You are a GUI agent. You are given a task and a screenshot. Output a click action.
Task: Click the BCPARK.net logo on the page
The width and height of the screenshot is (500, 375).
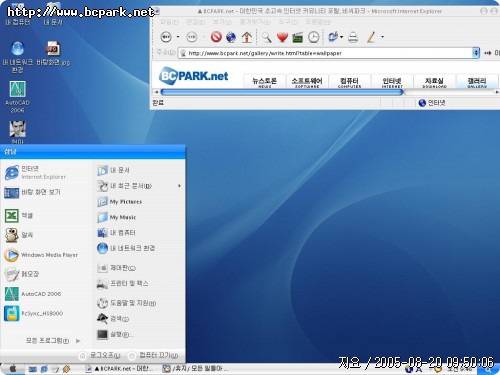pyautogui.click(x=194, y=76)
